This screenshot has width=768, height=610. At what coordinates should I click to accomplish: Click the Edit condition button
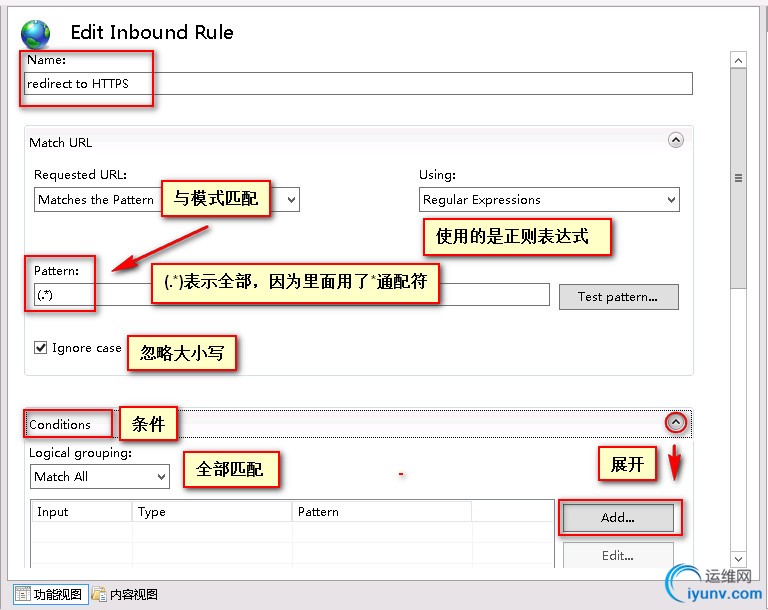(x=618, y=556)
